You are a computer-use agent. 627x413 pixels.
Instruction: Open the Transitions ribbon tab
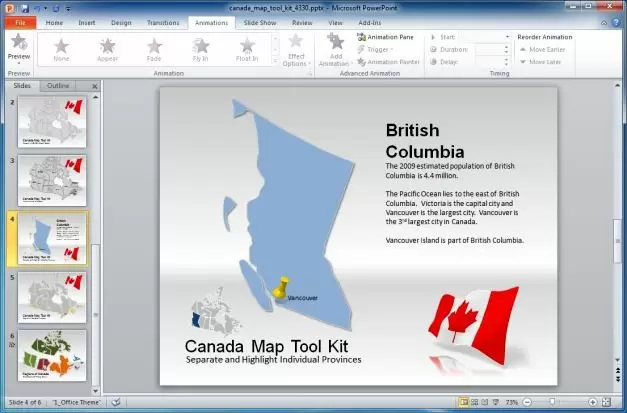[163, 21]
